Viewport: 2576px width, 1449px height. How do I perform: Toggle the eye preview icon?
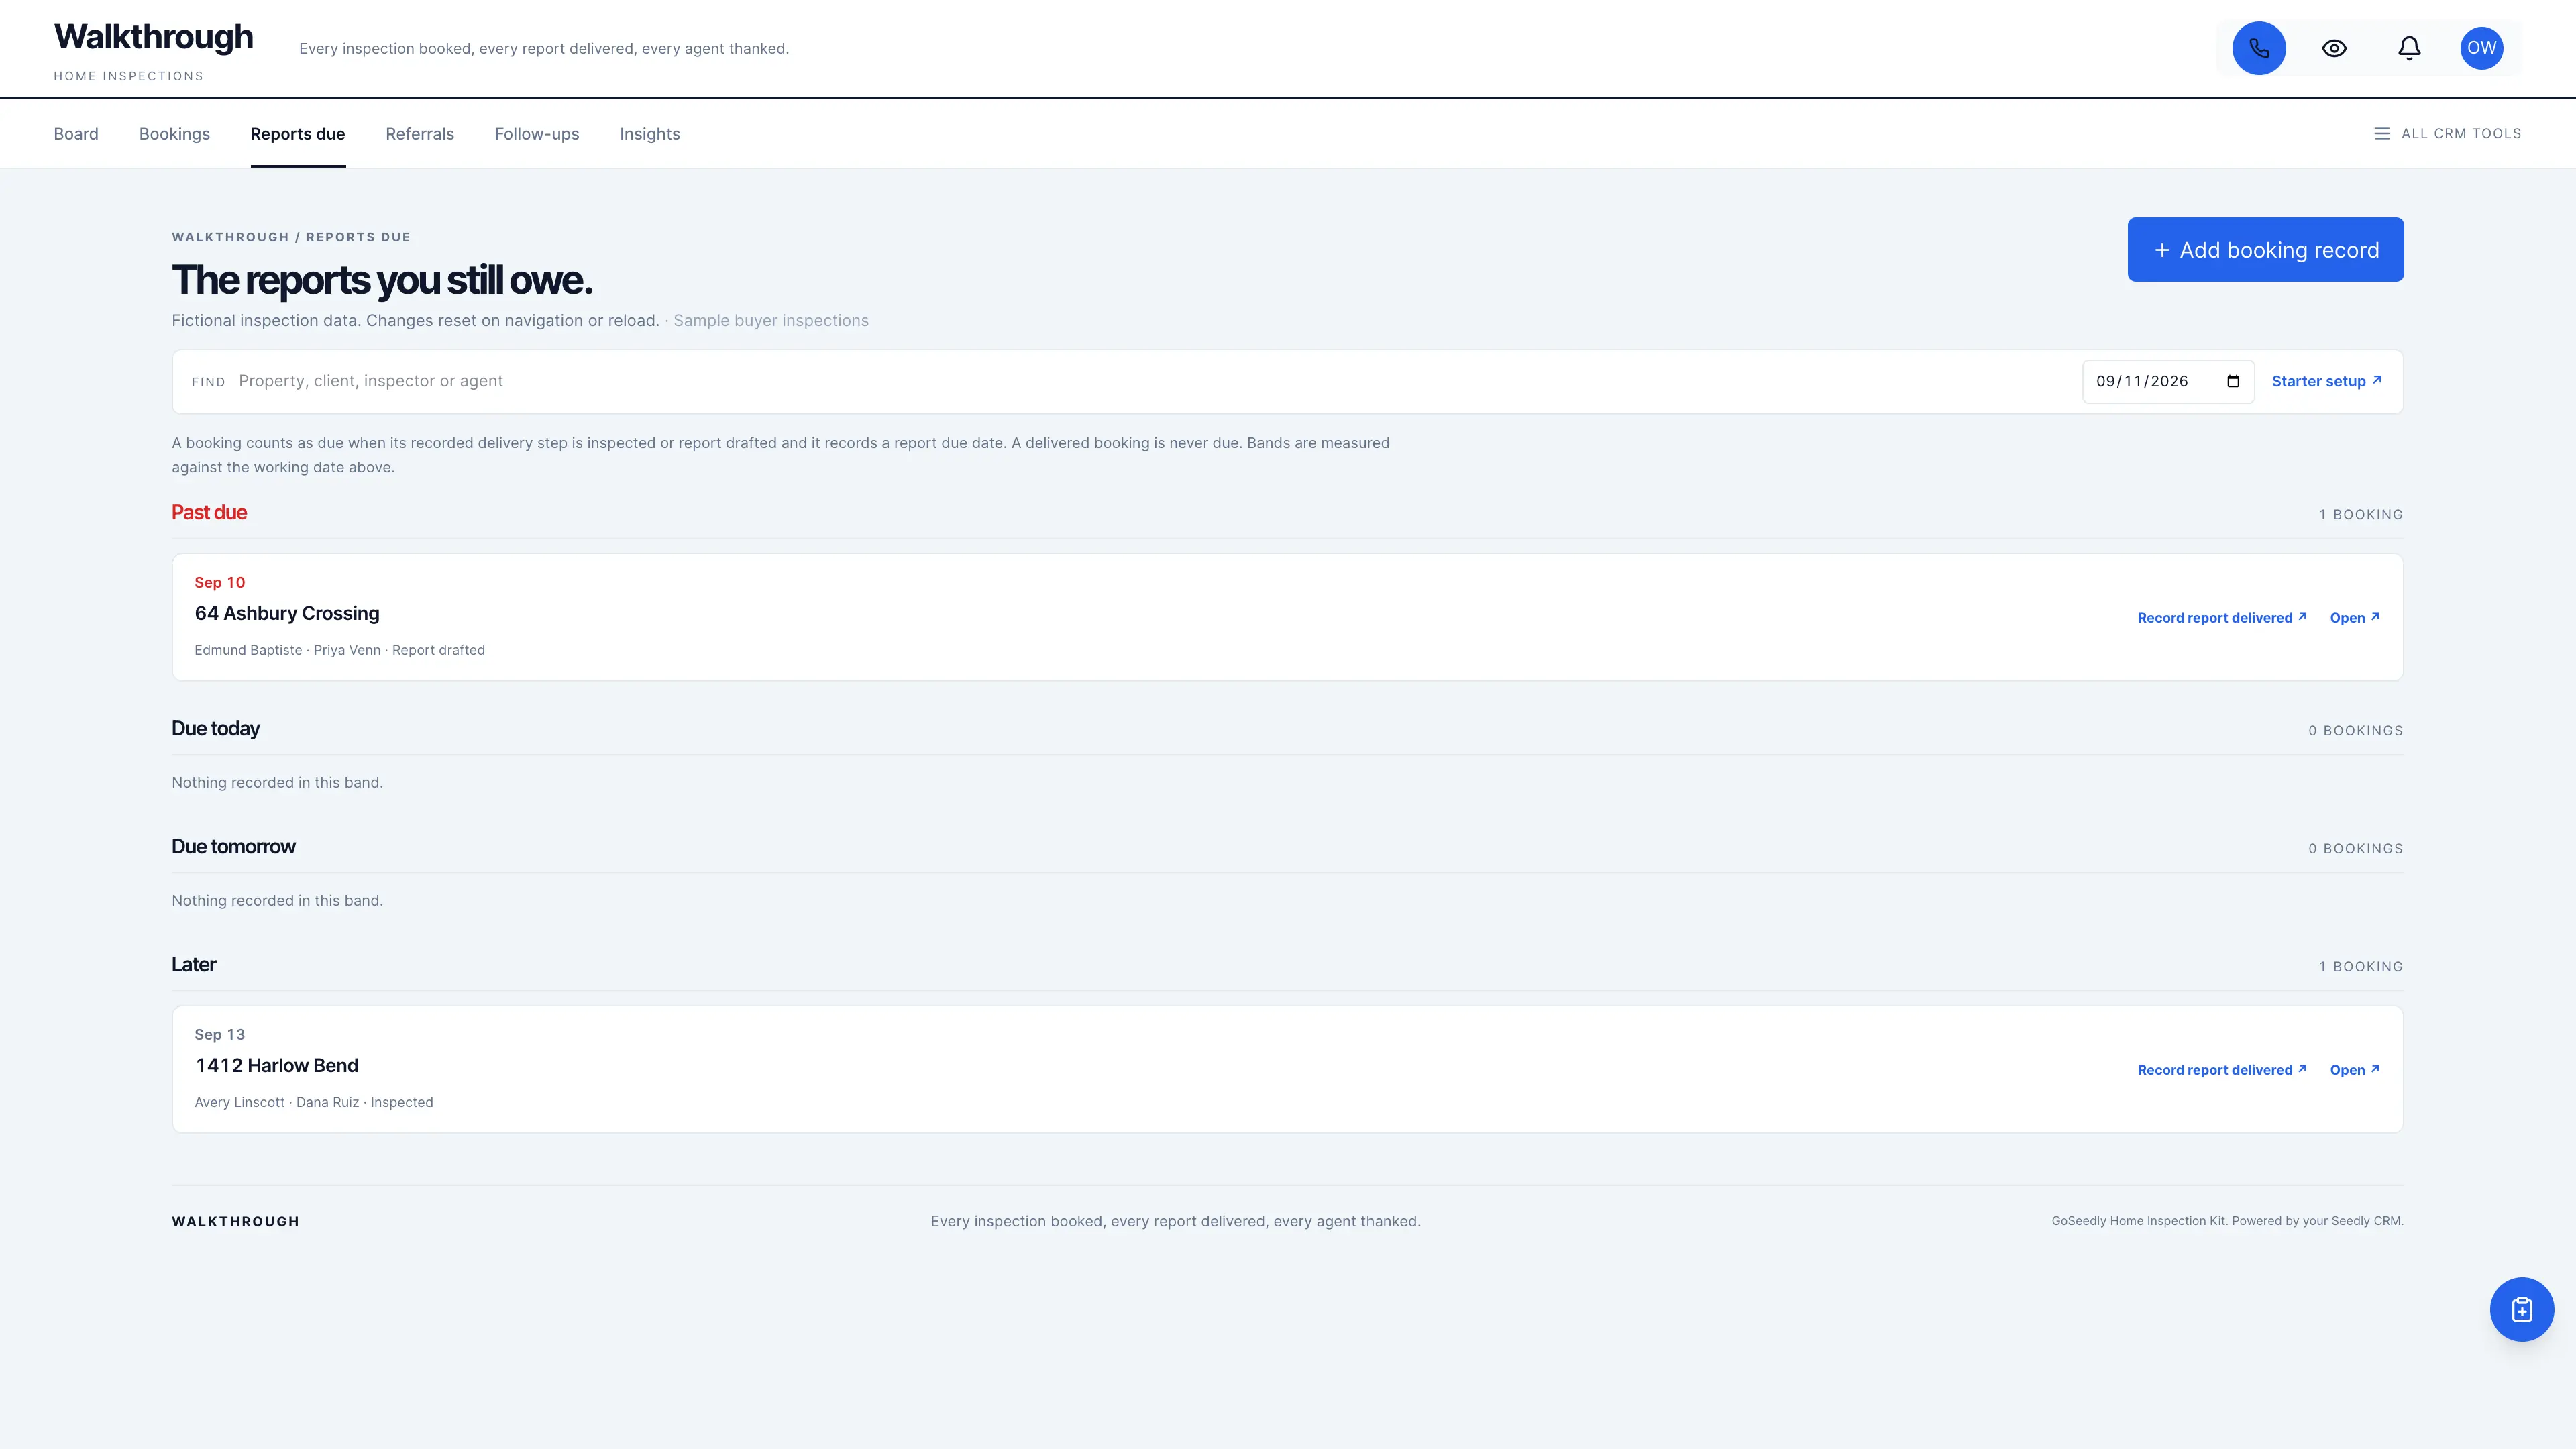[x=2334, y=48]
